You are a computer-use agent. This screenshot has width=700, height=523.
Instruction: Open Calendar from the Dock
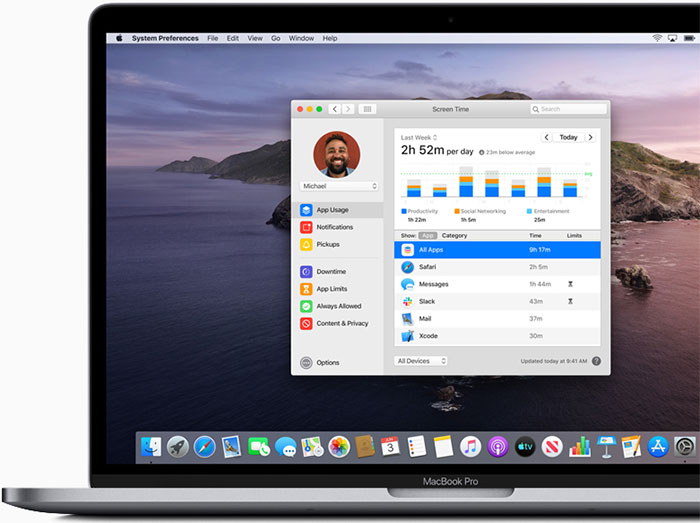point(390,447)
